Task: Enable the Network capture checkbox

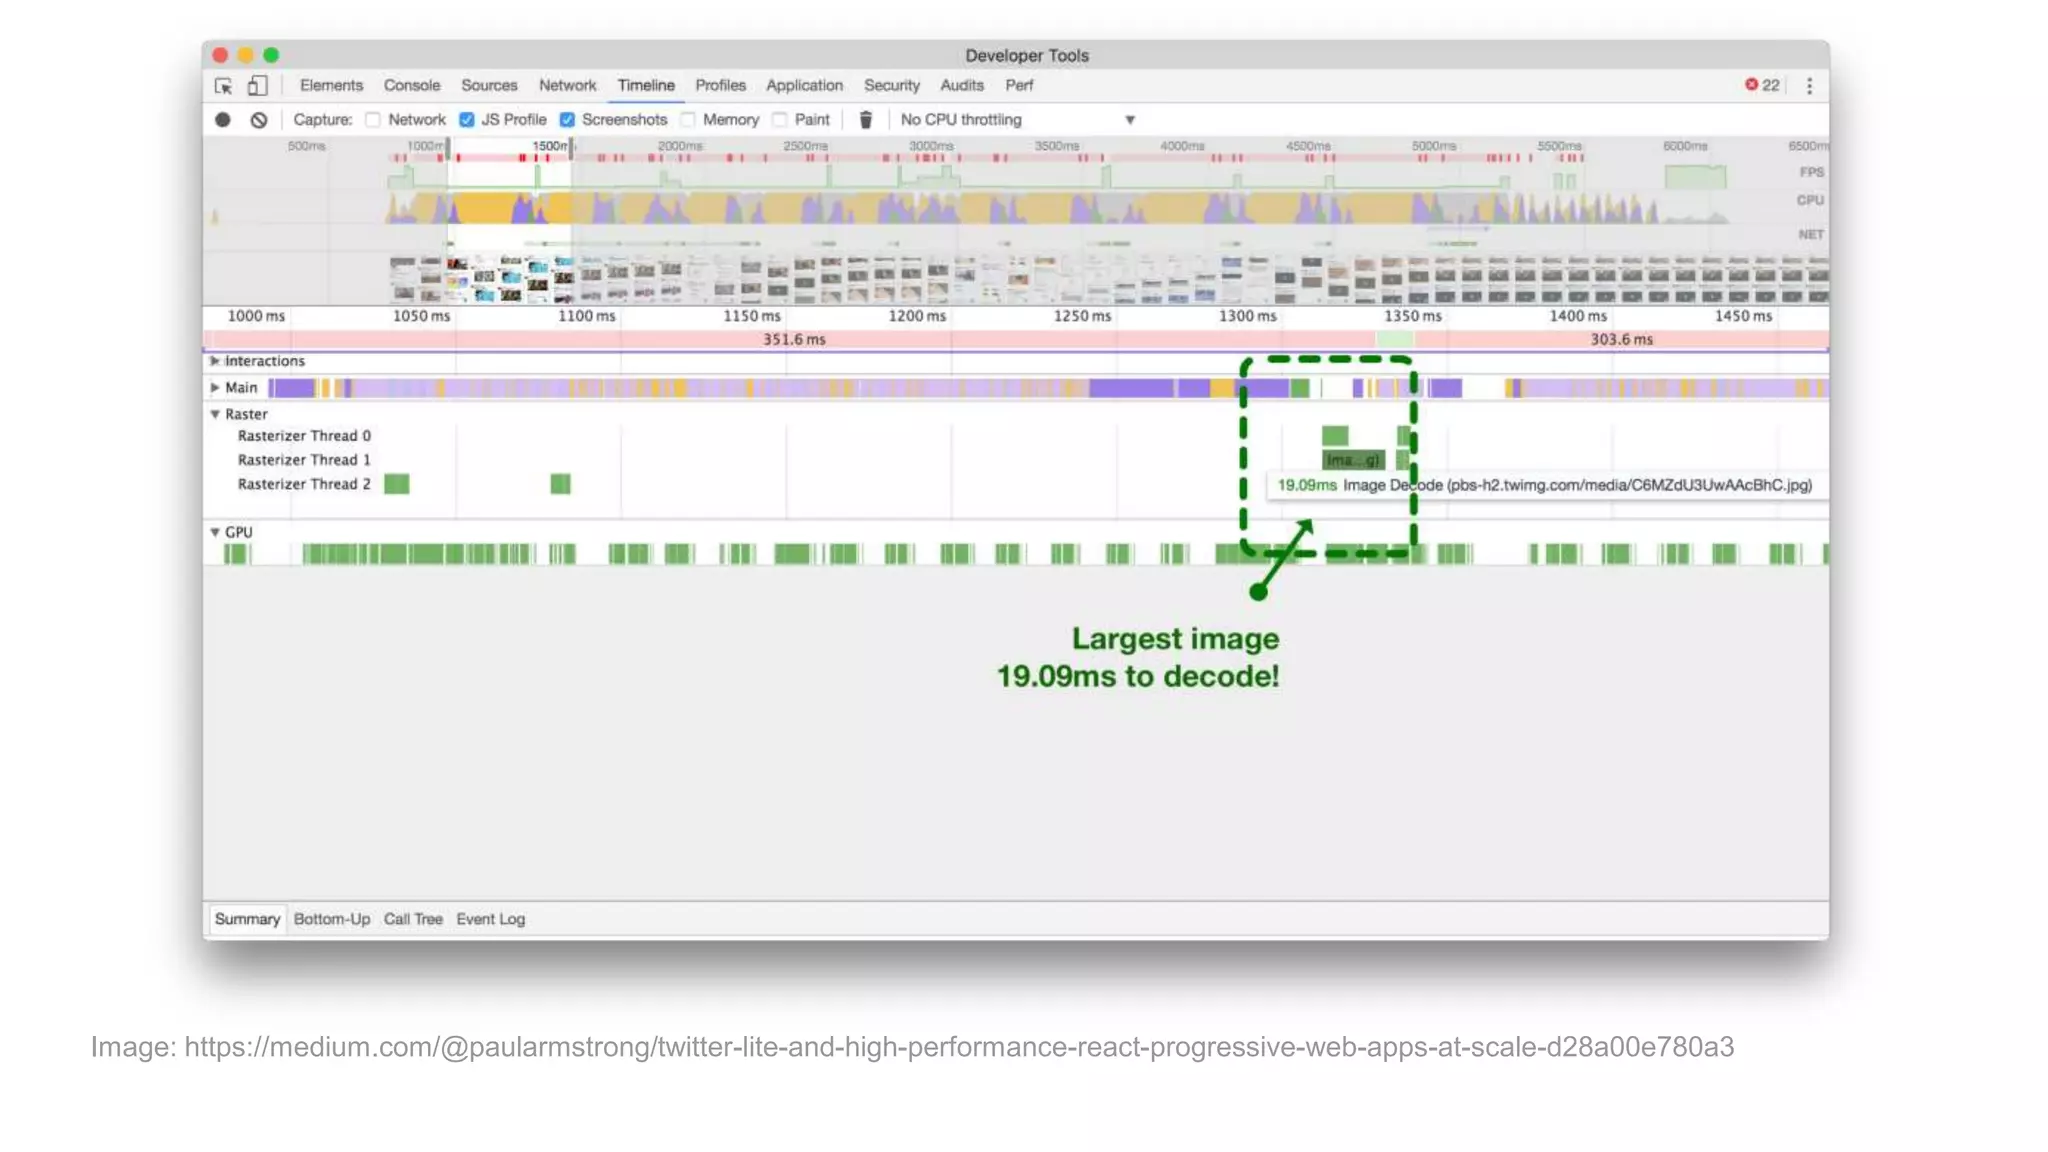Action: [373, 120]
